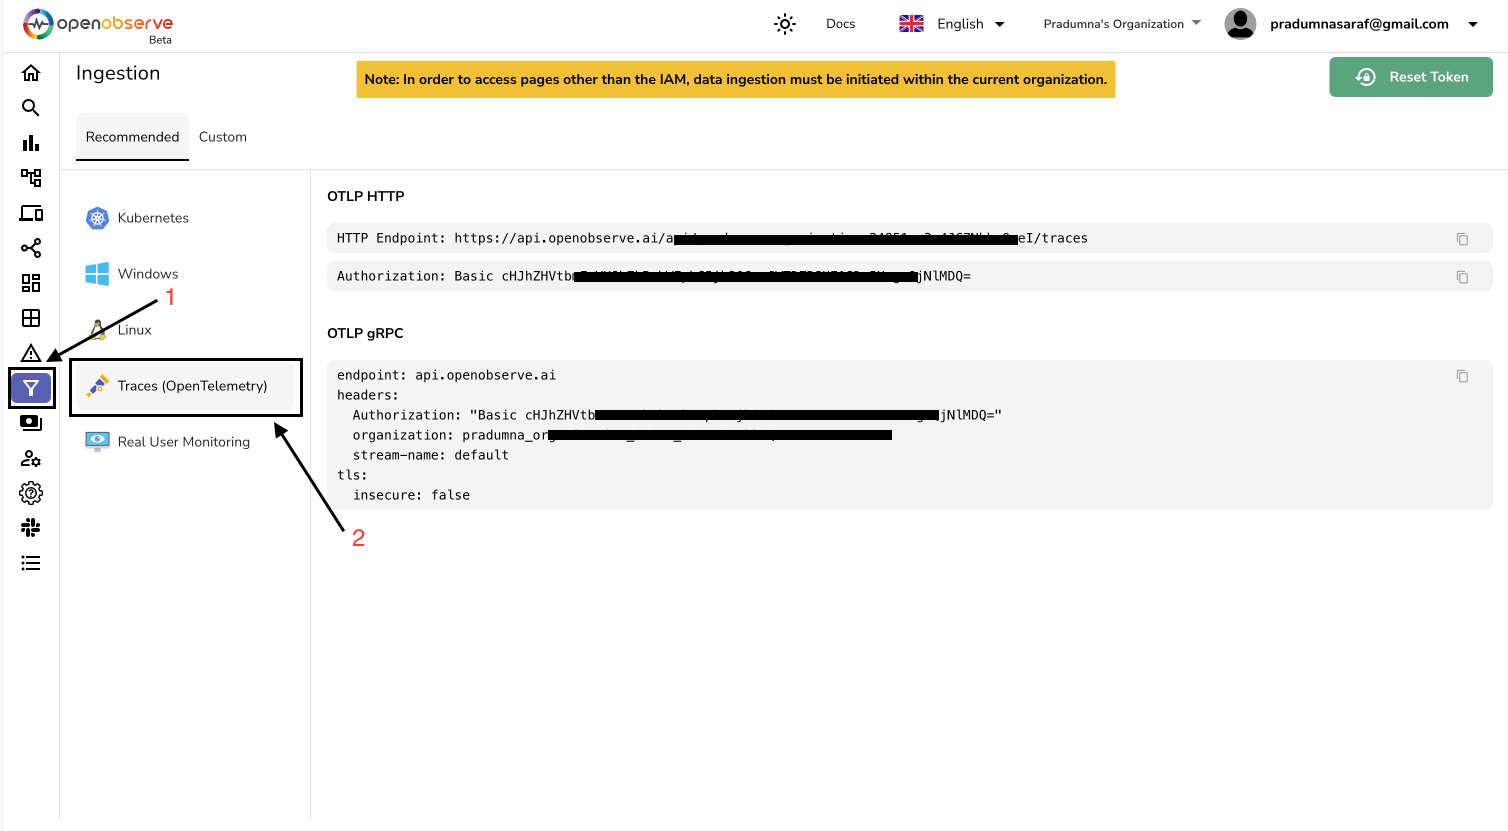Open the Home page from sidebar

(31, 73)
